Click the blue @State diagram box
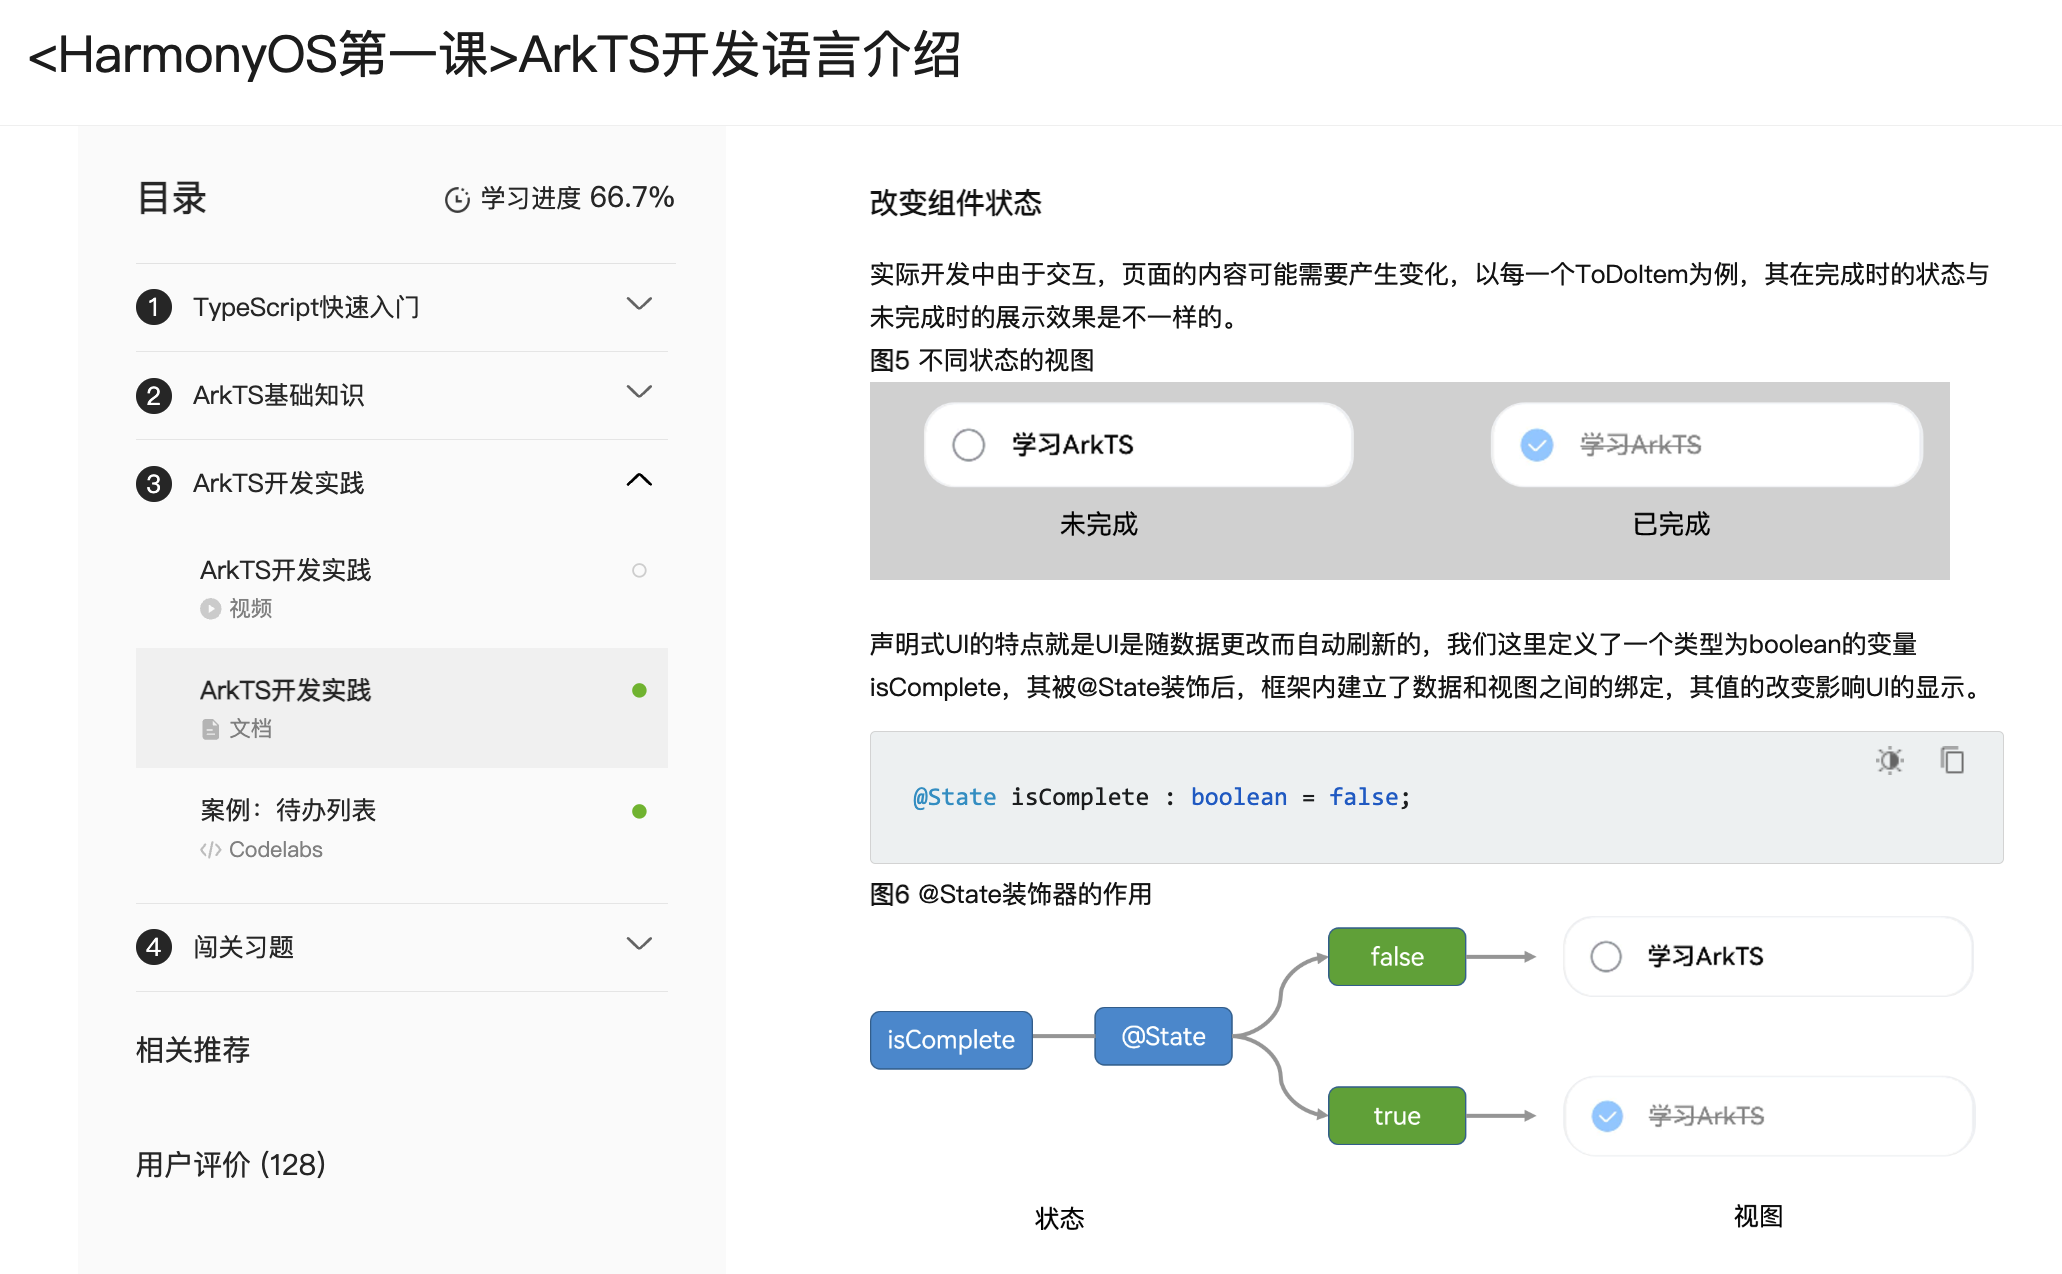The image size is (2062, 1274). pos(1164,1037)
